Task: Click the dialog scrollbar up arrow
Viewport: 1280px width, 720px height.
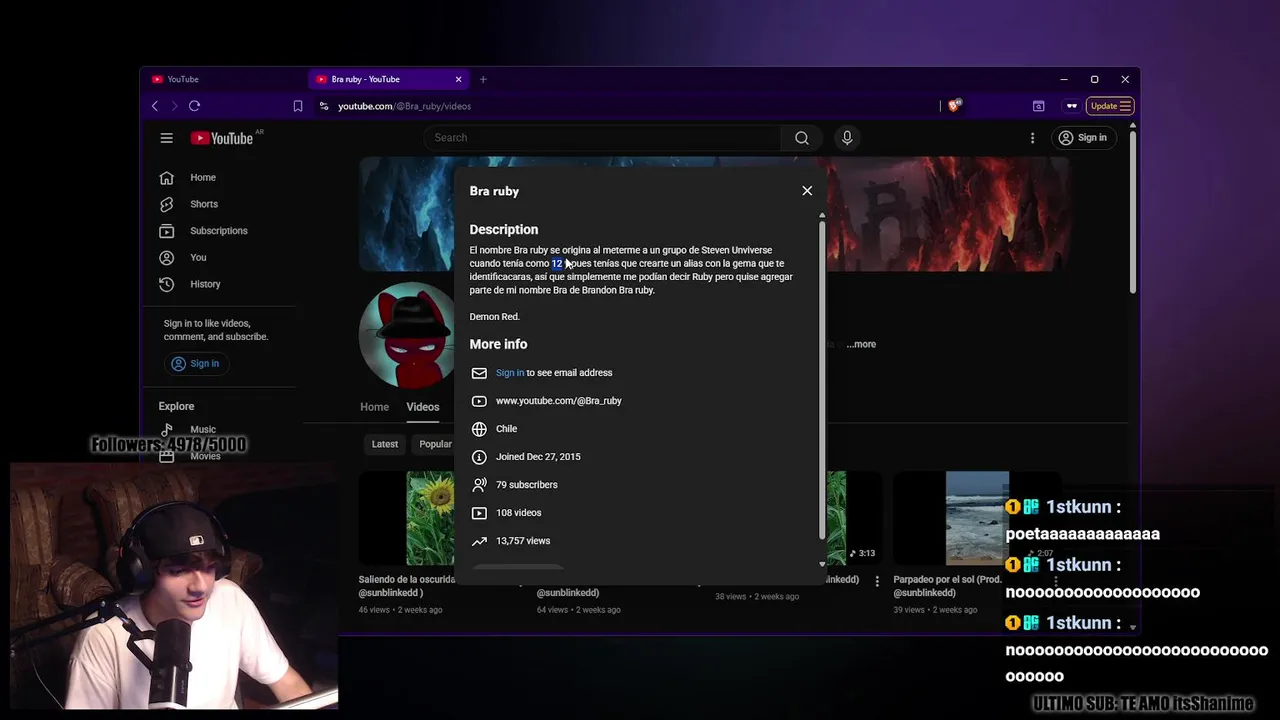Action: pyautogui.click(x=822, y=215)
